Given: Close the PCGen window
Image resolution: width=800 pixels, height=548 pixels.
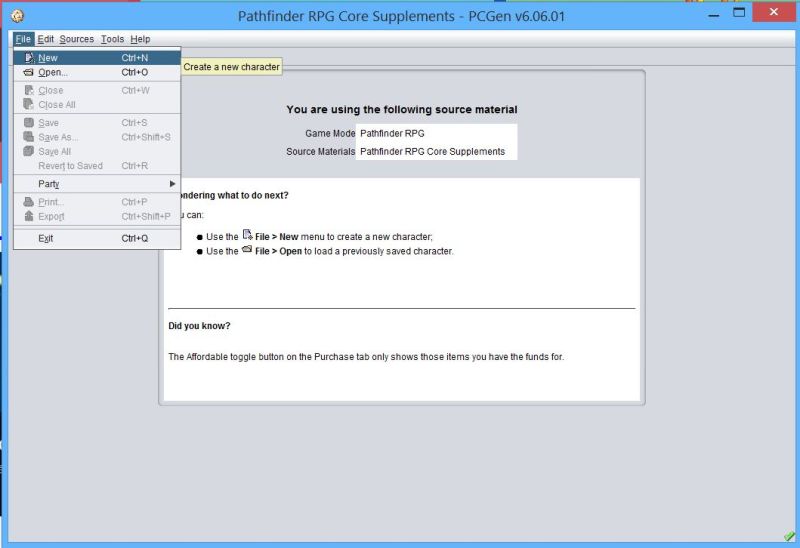Looking at the screenshot, I should click(x=774, y=12).
